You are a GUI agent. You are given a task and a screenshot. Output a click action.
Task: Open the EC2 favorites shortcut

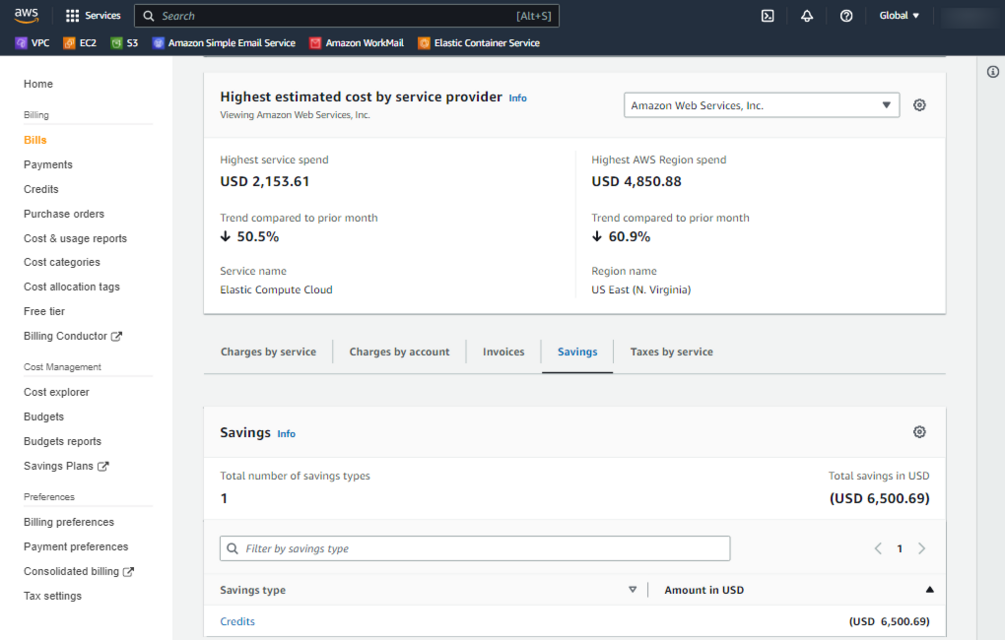(x=80, y=43)
